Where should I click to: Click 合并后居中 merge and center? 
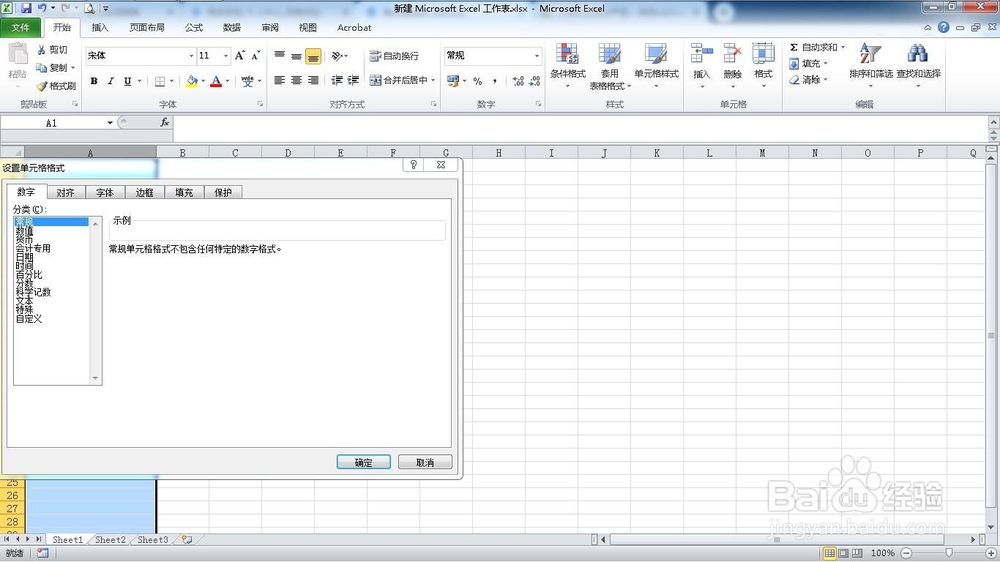click(x=399, y=80)
